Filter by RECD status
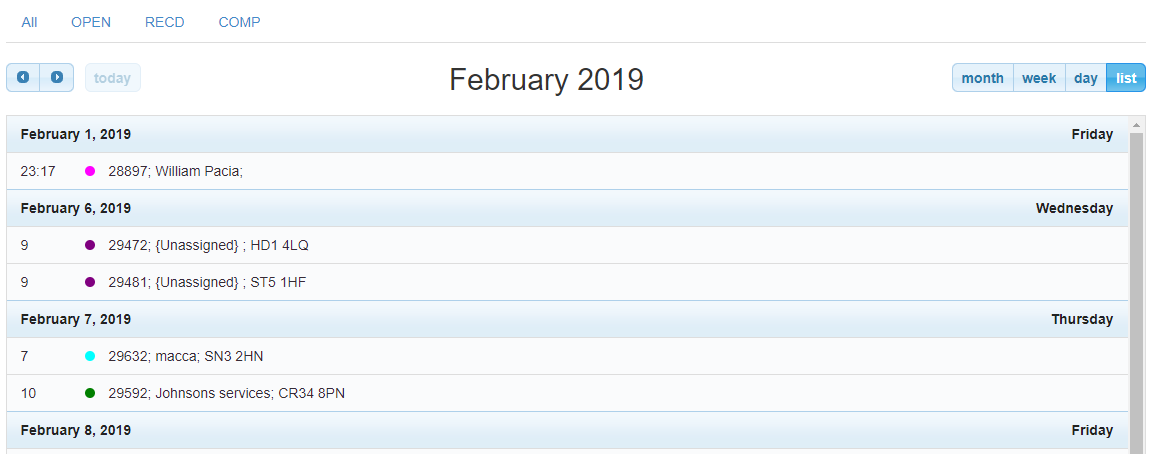This screenshot has height=454, width=1151. pos(164,22)
